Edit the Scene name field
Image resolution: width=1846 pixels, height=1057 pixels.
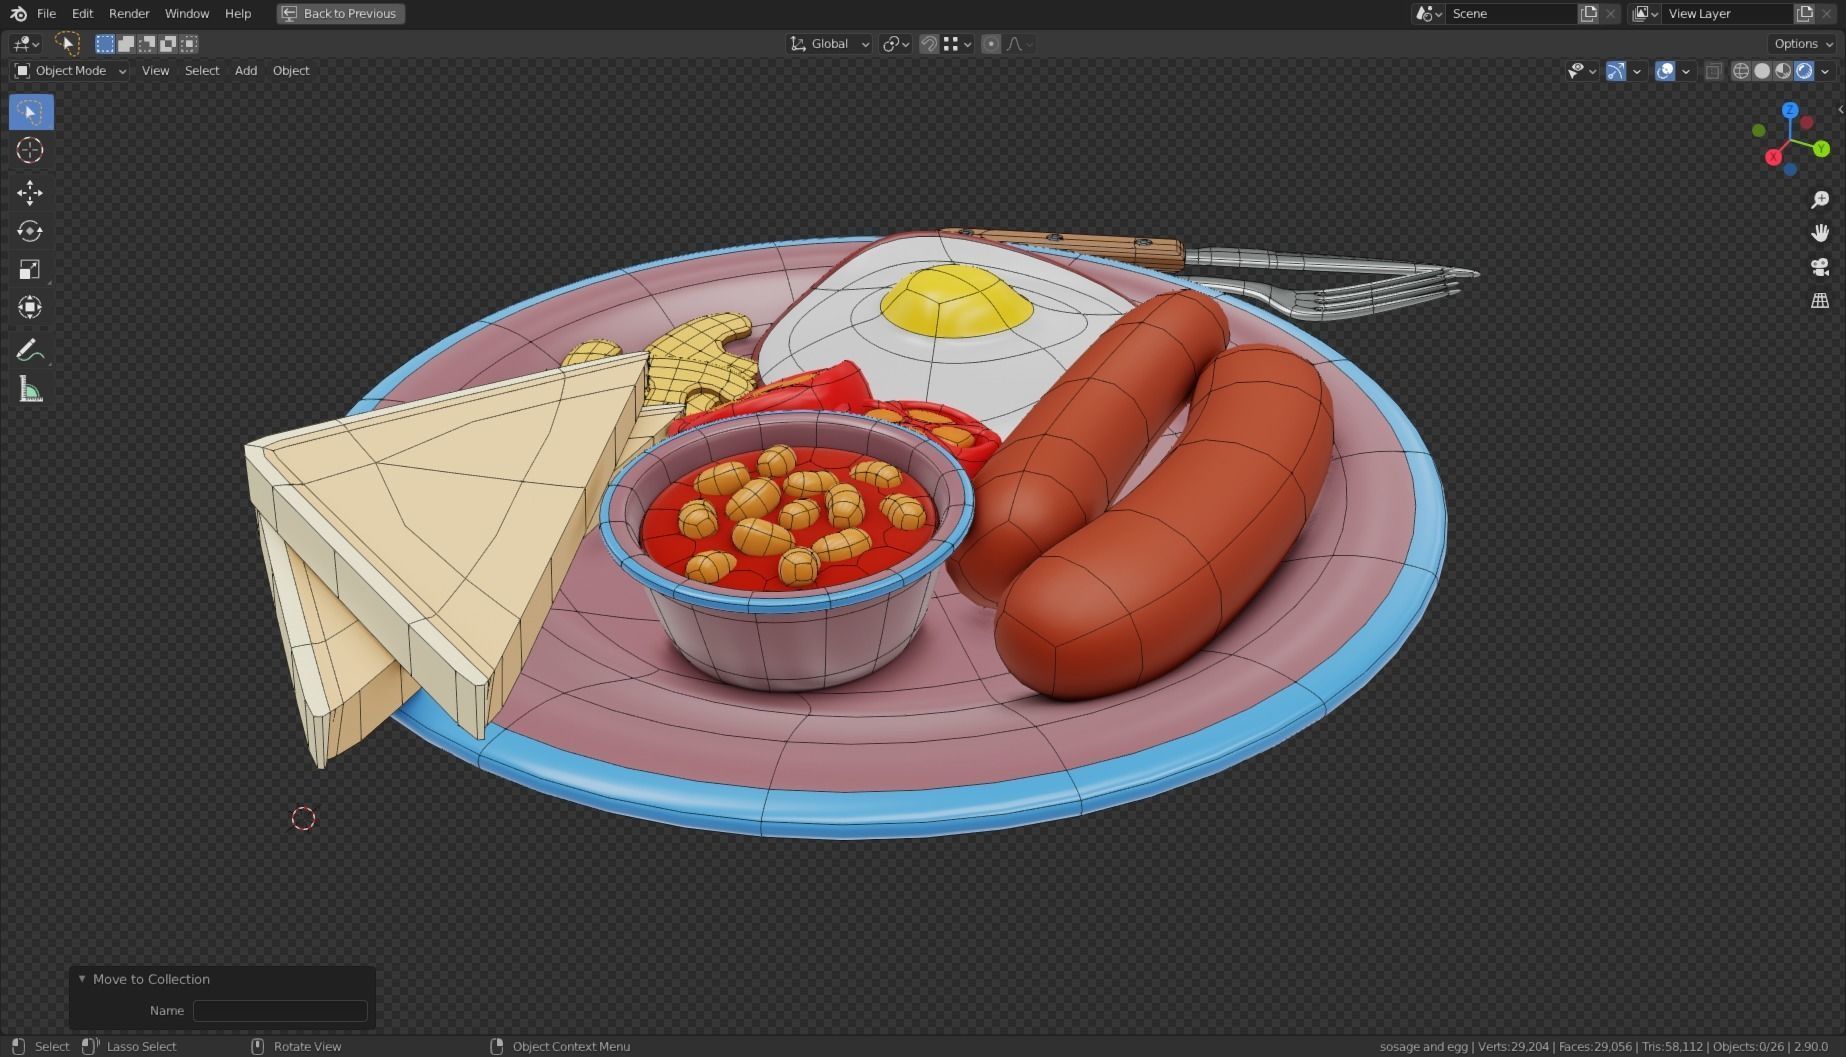point(1510,14)
